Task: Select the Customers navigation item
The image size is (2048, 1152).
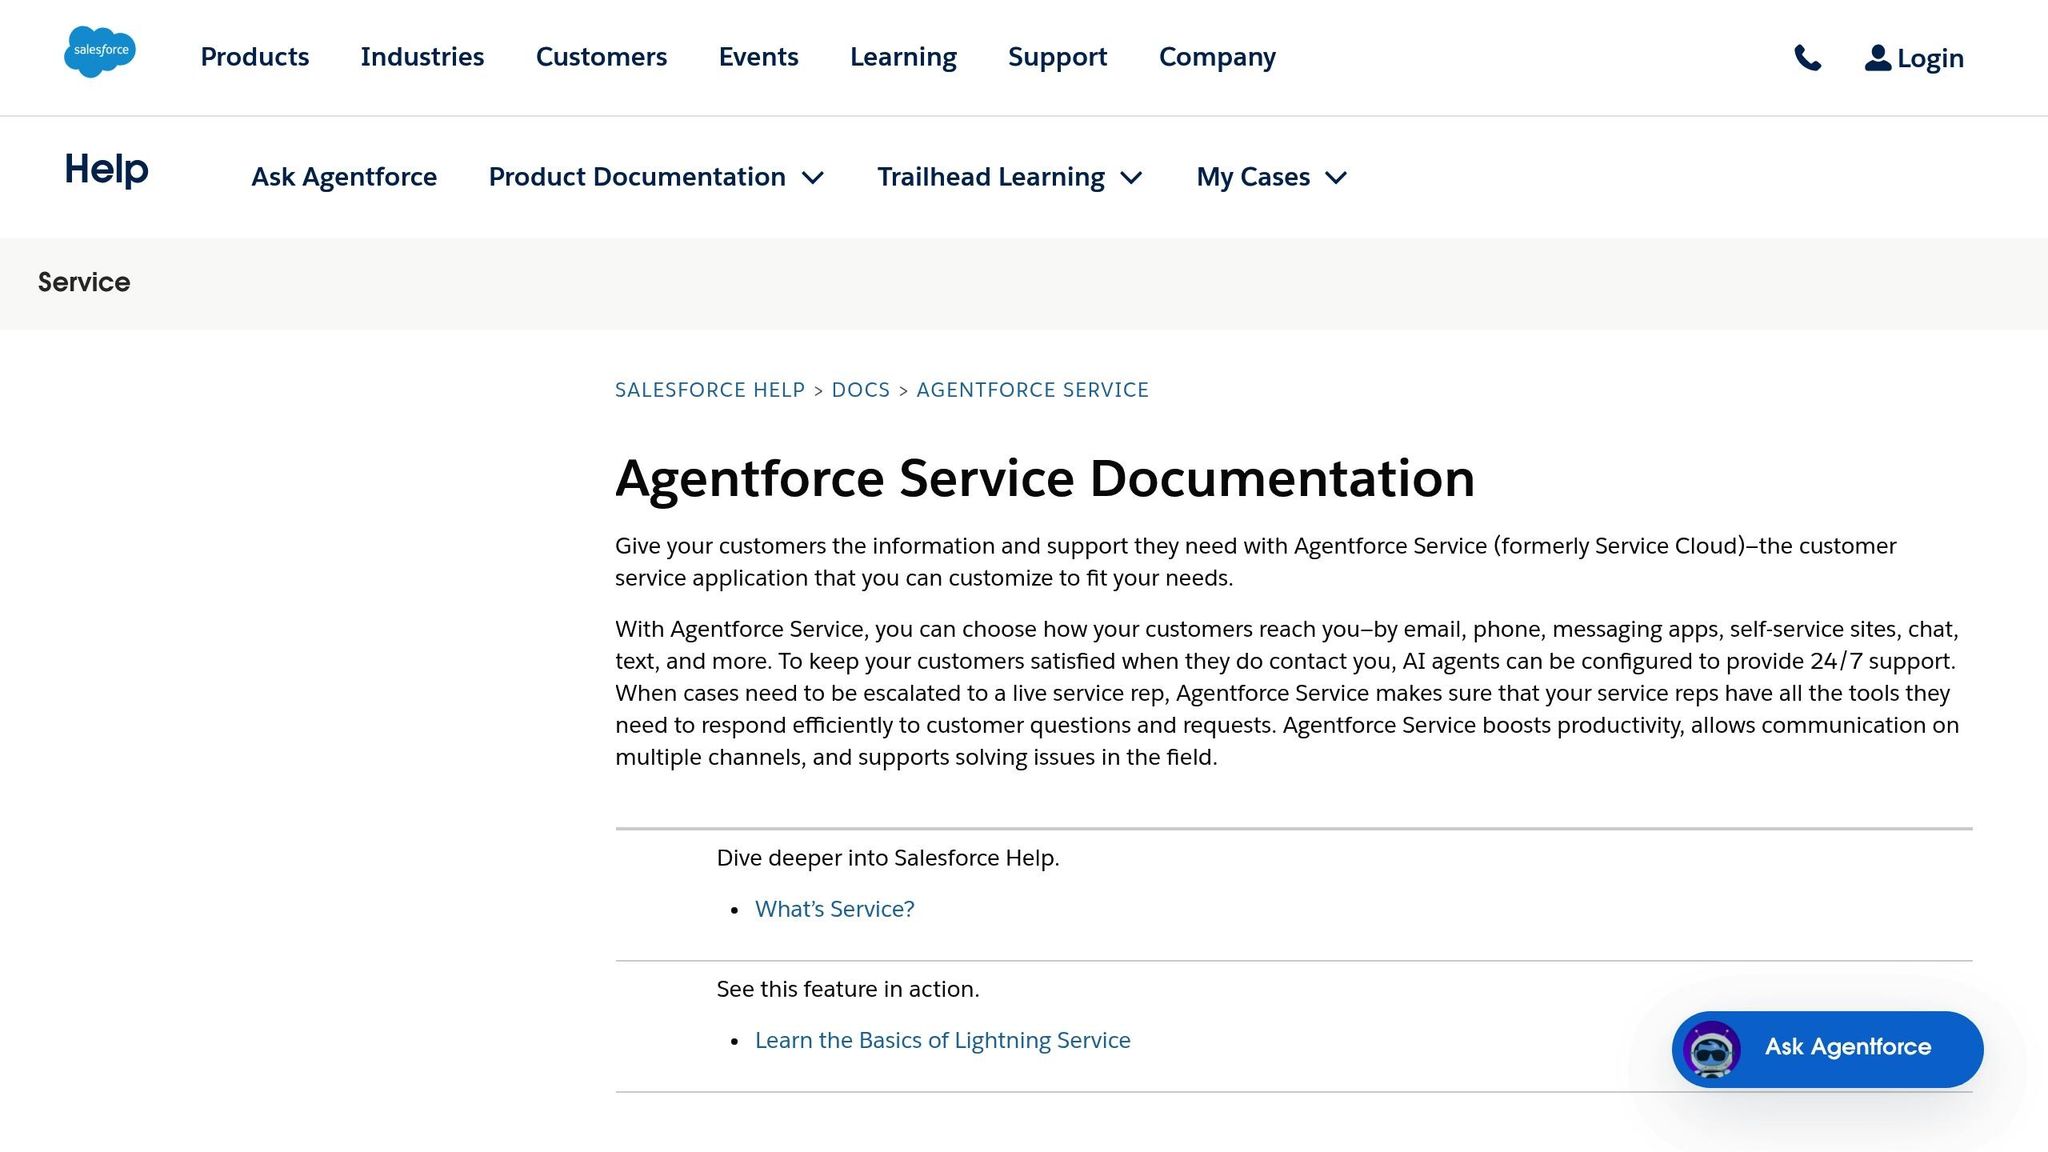Action: point(600,57)
